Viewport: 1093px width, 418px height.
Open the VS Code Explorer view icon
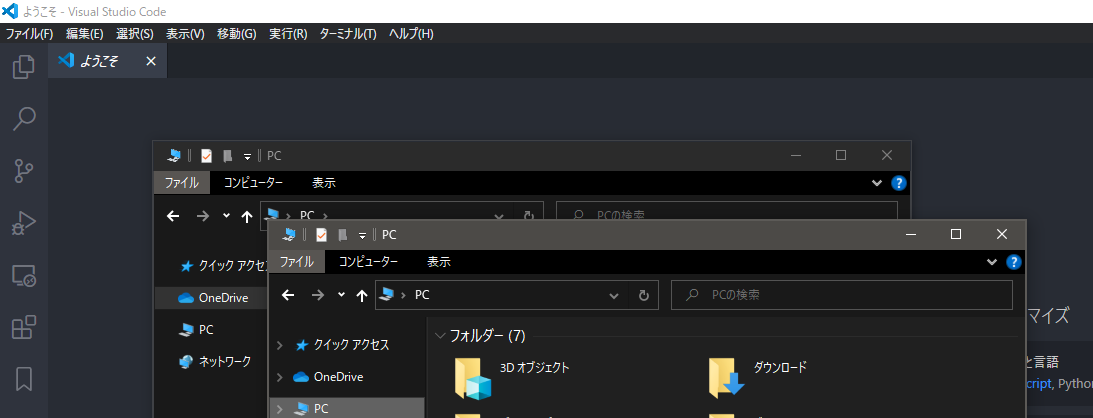(24, 66)
